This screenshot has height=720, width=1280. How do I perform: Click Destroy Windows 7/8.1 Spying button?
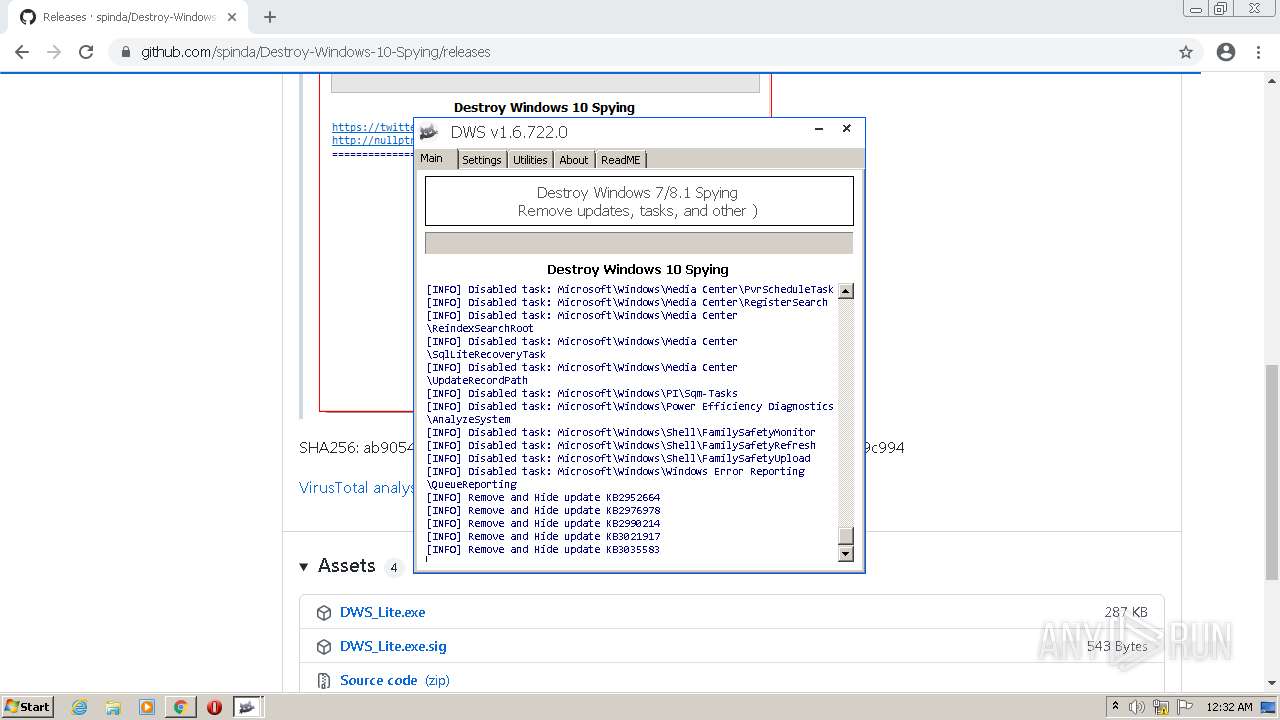pos(639,201)
